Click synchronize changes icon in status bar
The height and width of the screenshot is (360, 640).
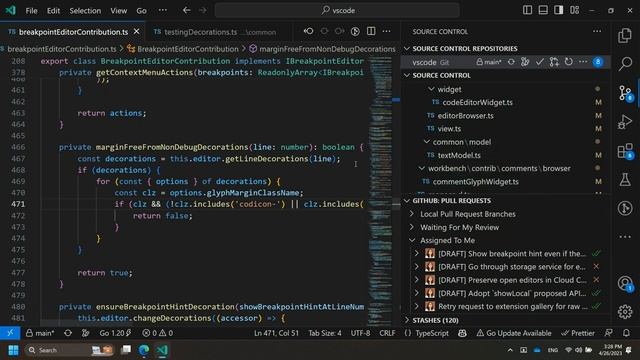(68, 333)
